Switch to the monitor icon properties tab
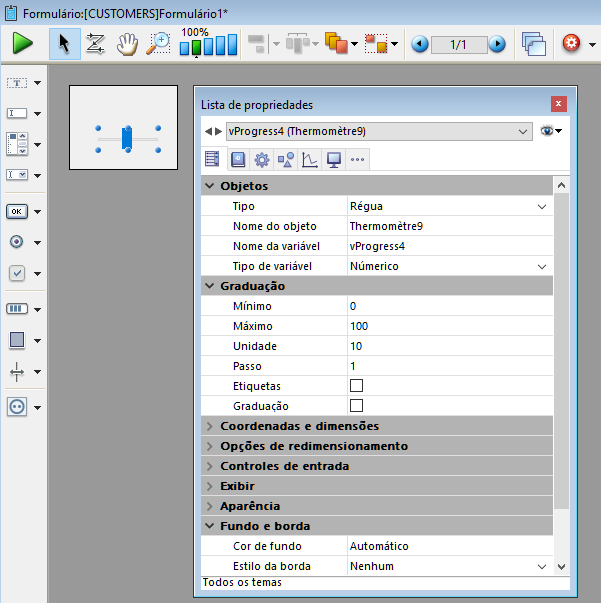 [334, 159]
